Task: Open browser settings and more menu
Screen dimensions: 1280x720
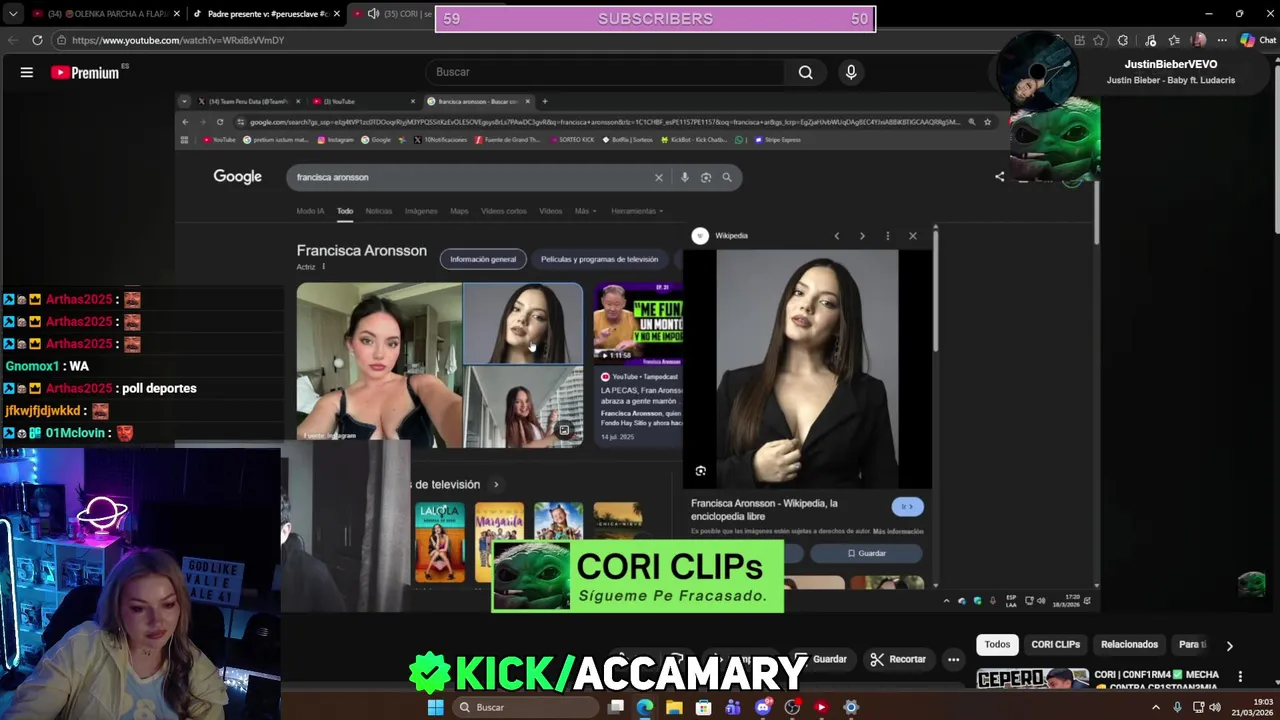Action: 1222,40
